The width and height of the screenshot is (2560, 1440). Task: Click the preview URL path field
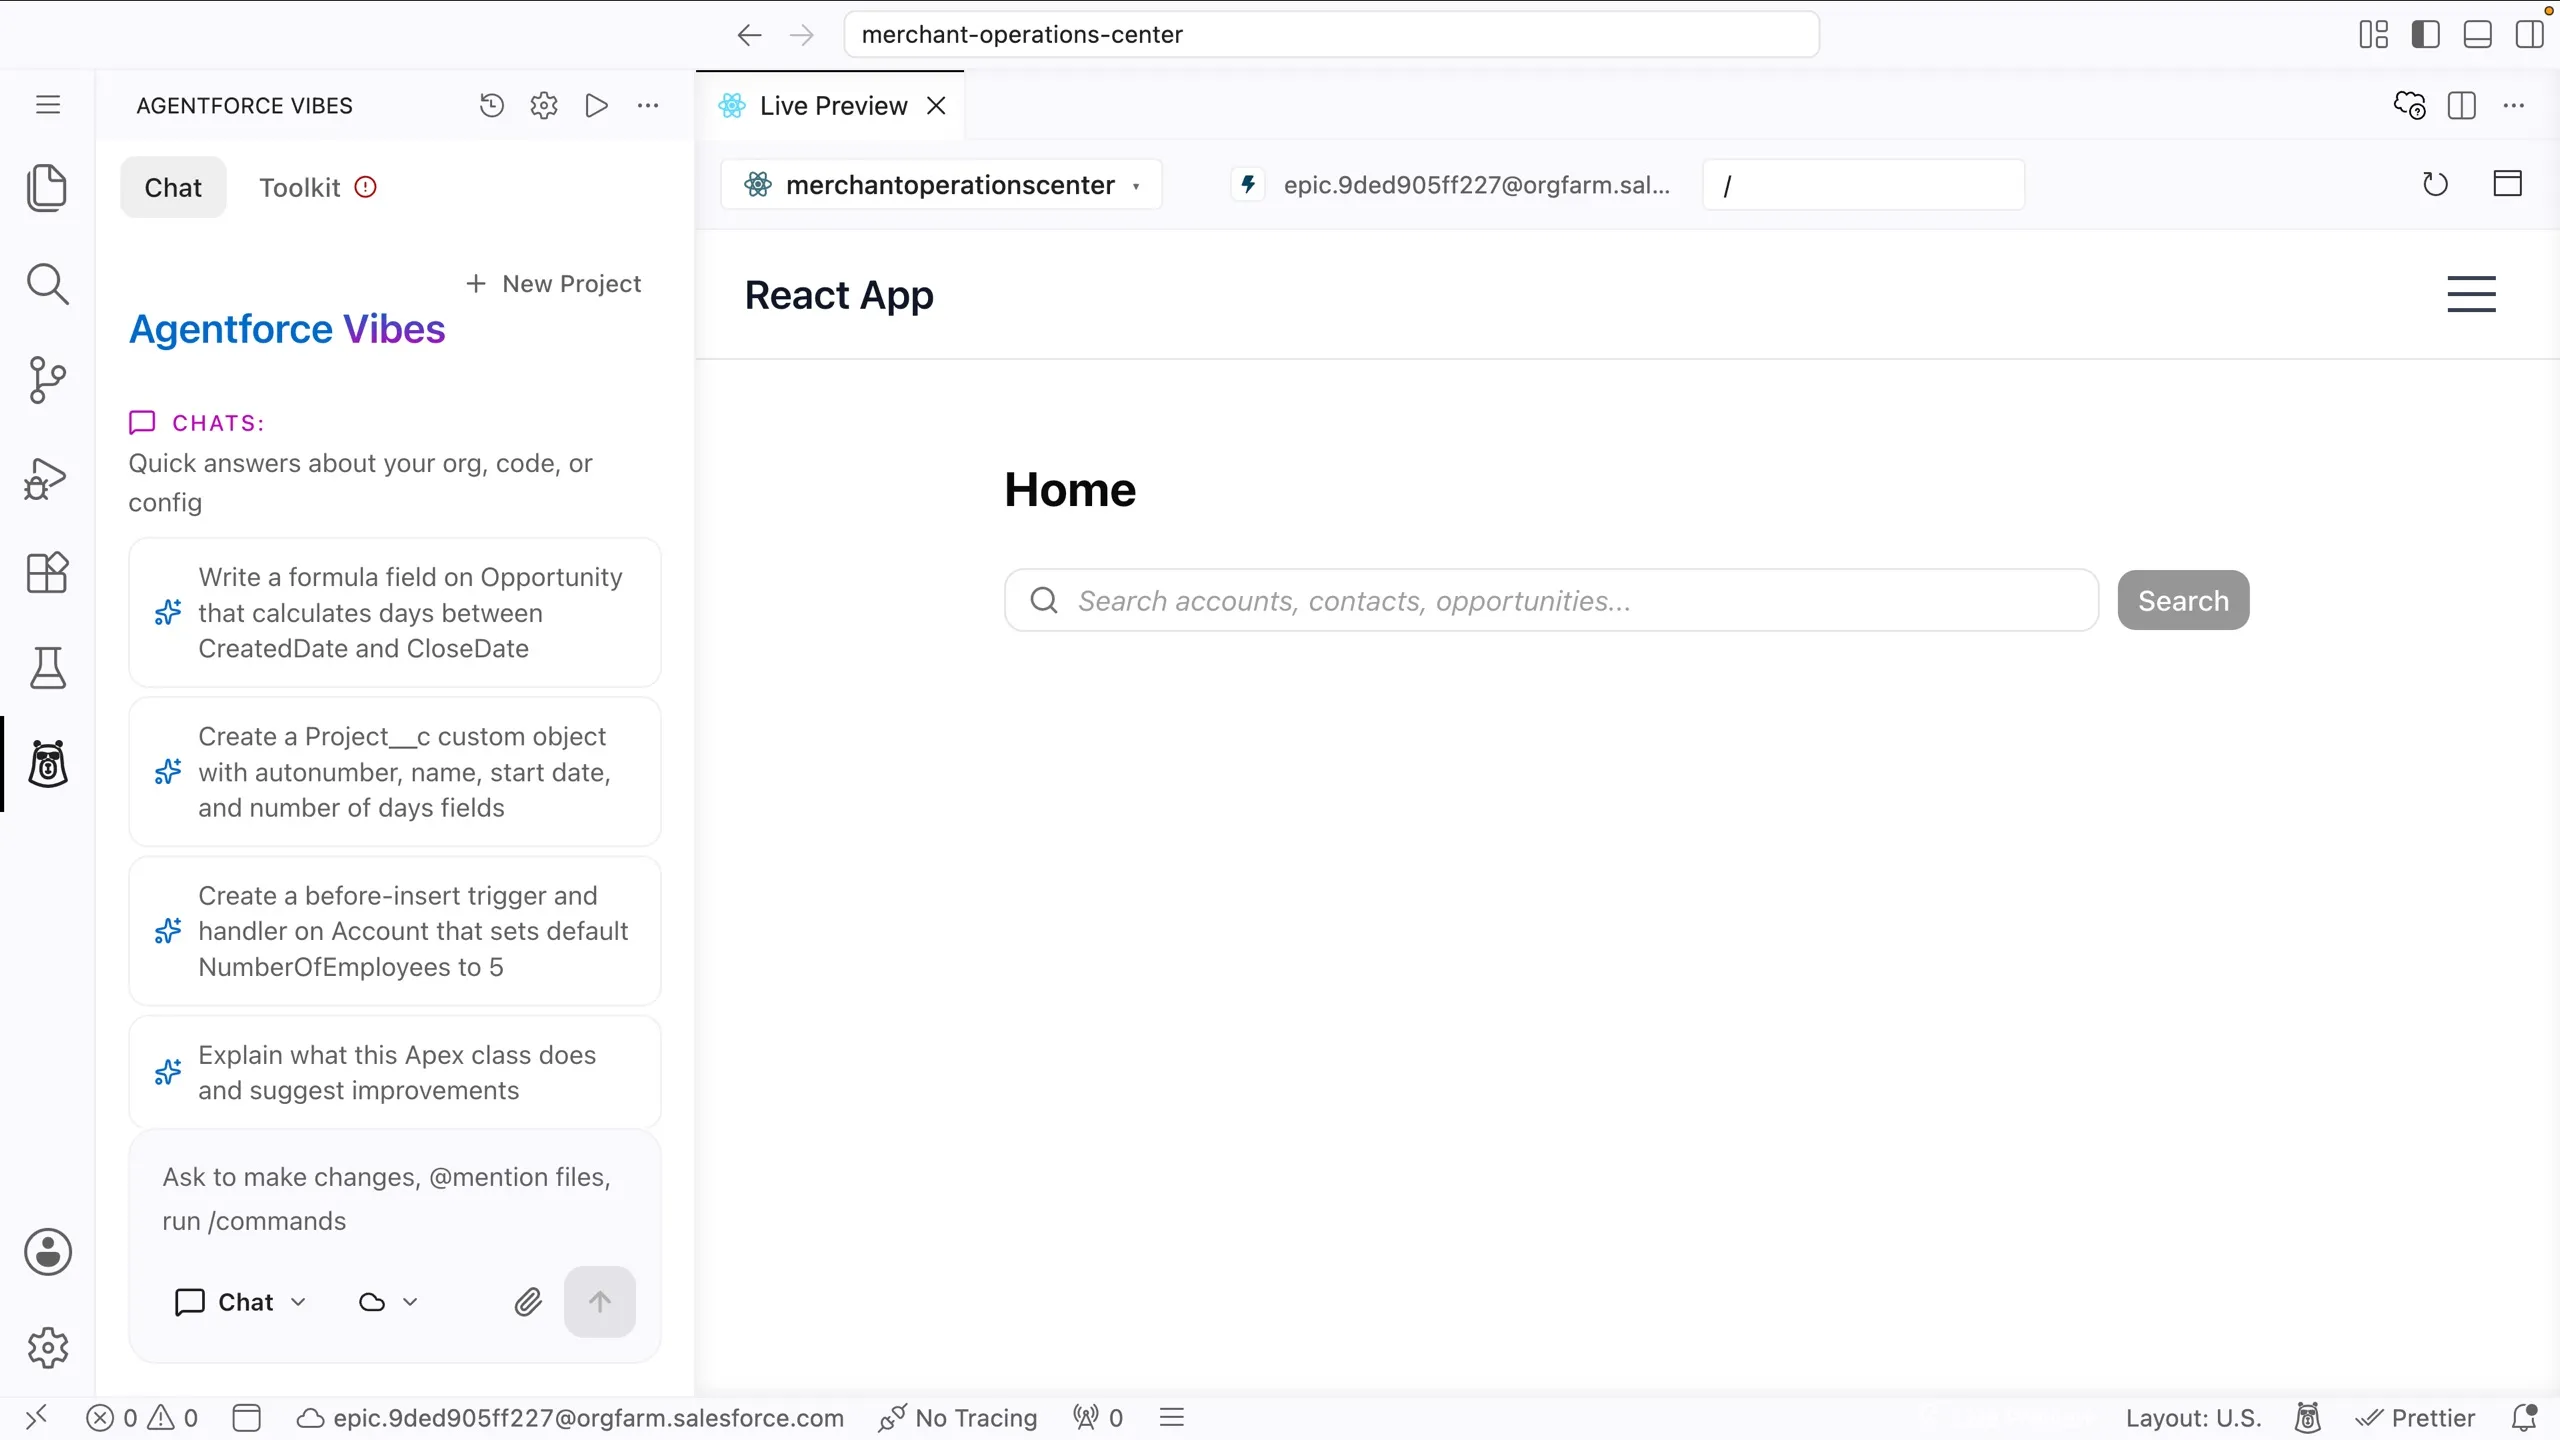[x=1863, y=184]
